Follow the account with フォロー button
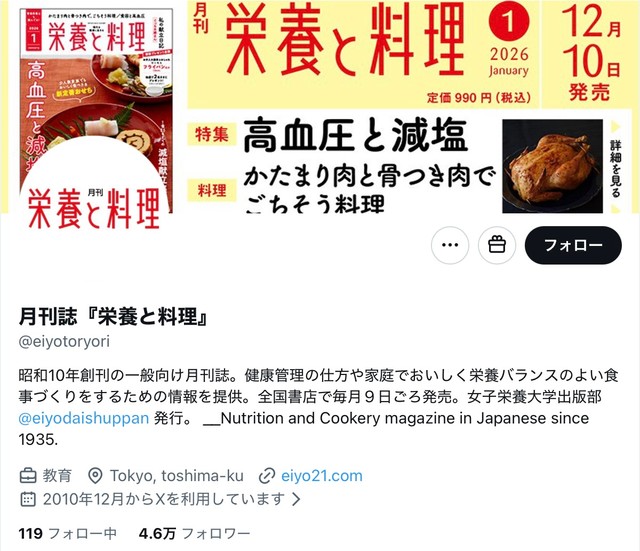 coord(573,245)
